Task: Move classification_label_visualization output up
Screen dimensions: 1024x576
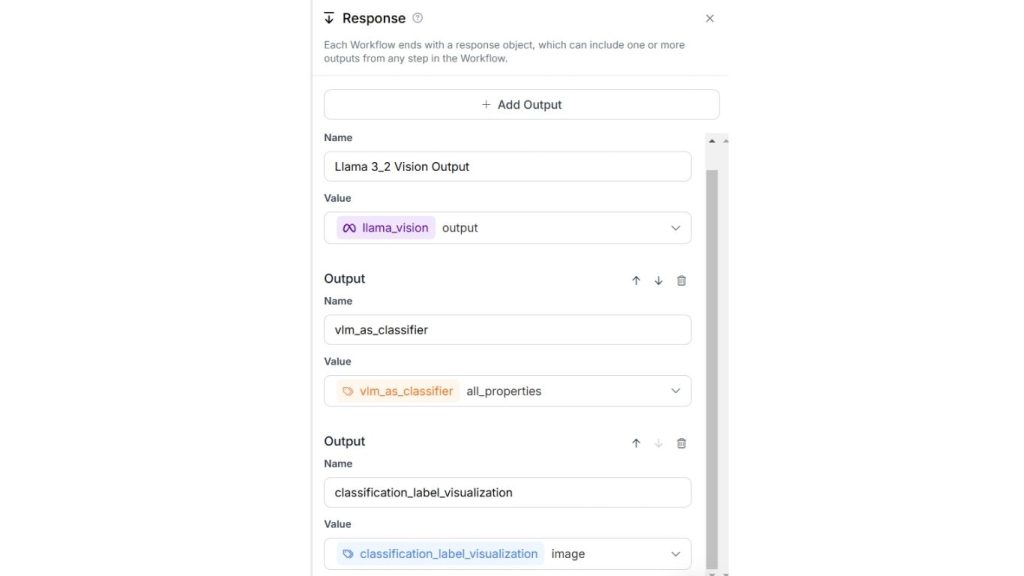Action: [x=636, y=443]
